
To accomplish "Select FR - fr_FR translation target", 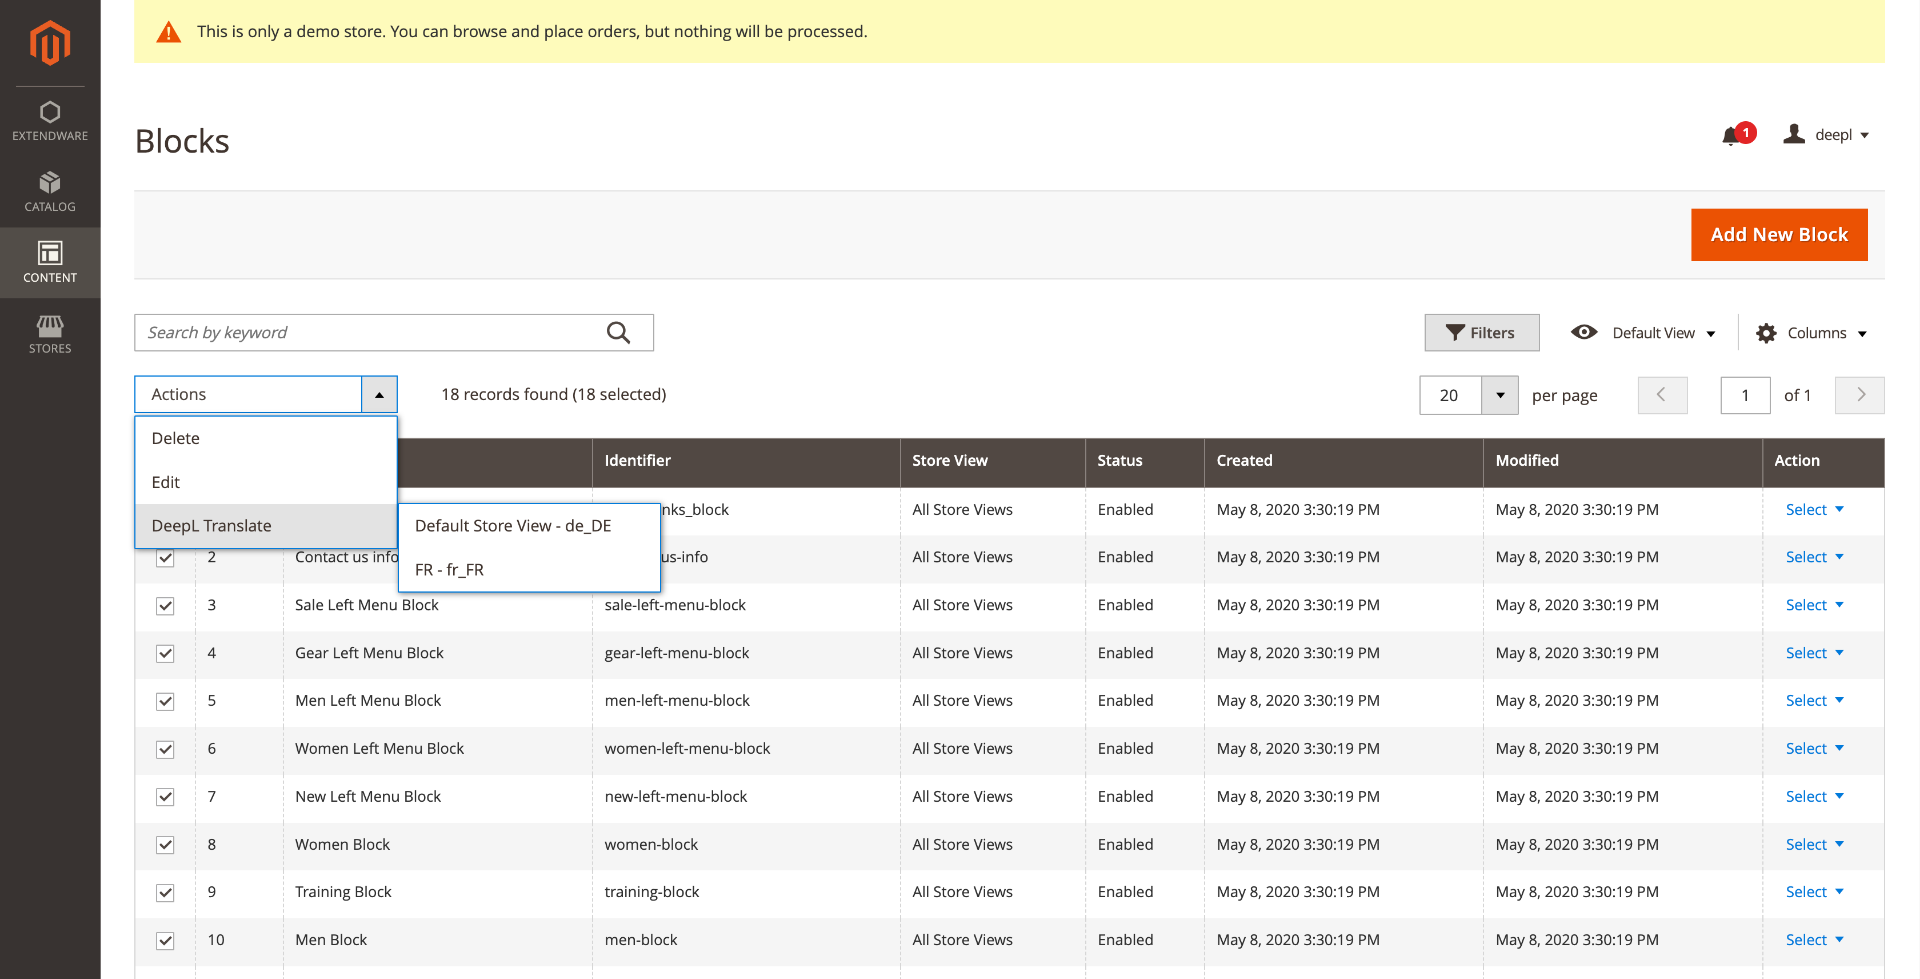I will point(449,570).
